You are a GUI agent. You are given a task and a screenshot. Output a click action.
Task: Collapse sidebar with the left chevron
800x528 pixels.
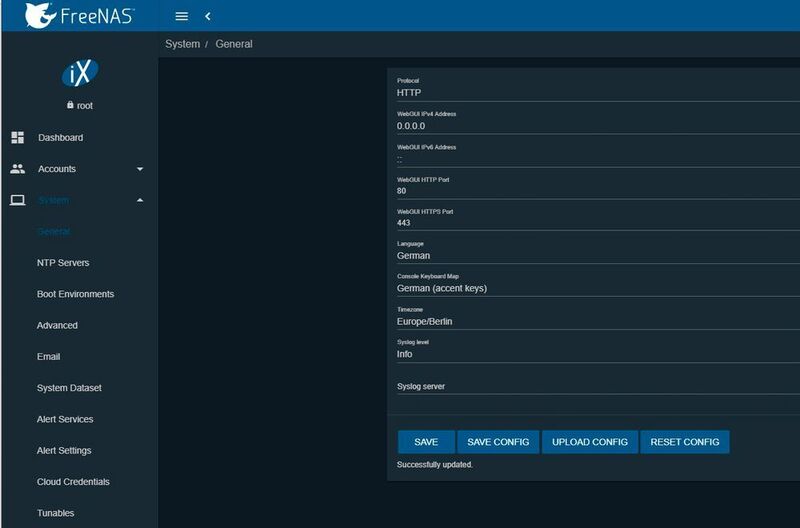pyautogui.click(x=208, y=16)
